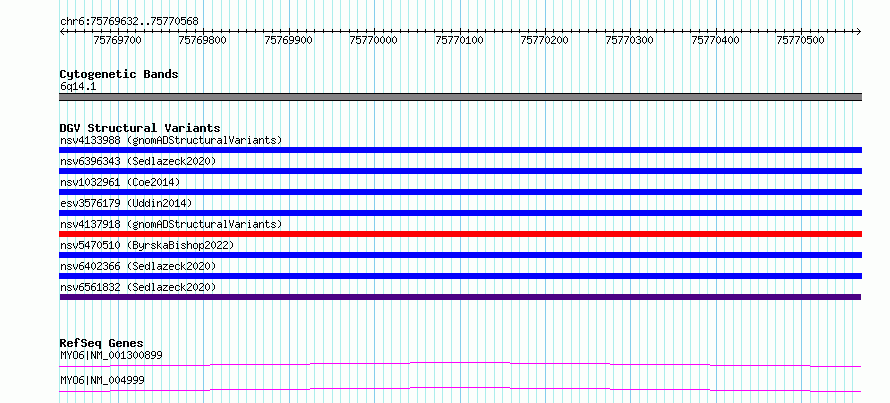Click the MYO6|NM_001300899 transcript label
The height and width of the screenshot is (403, 890).
(x=111, y=355)
